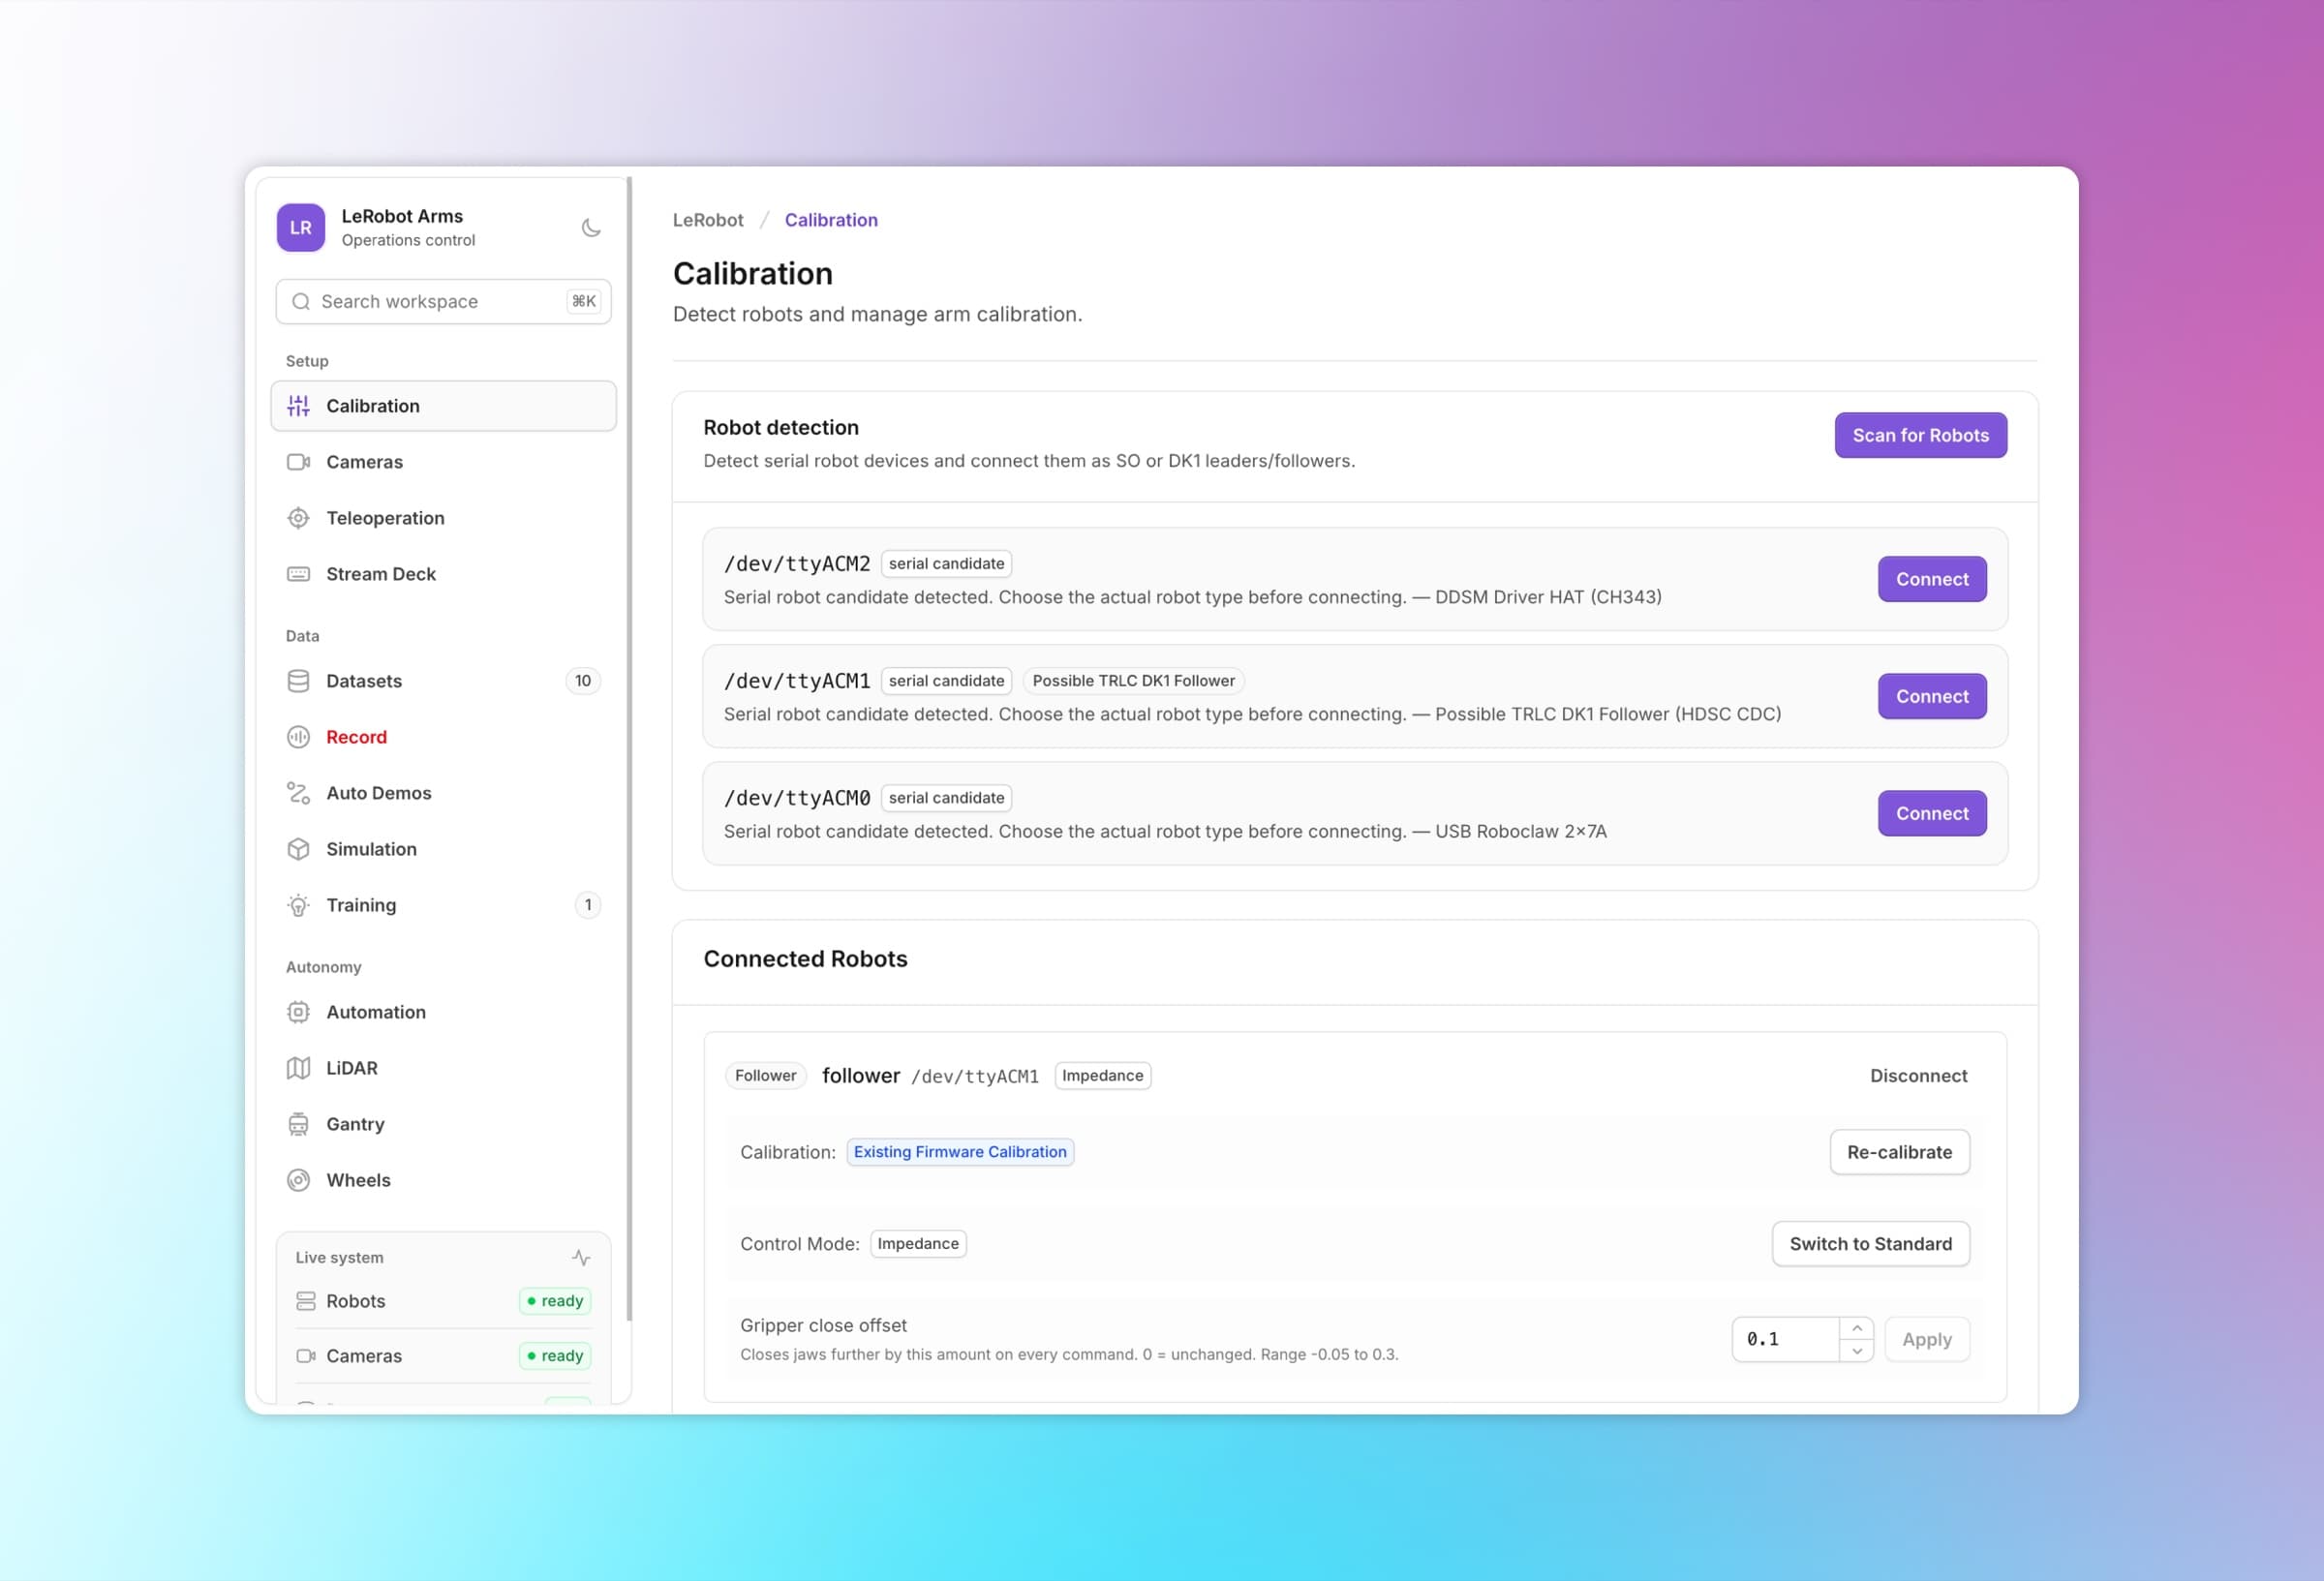Click the Gantry tram icon
The width and height of the screenshot is (2324, 1581).
[x=298, y=1124]
